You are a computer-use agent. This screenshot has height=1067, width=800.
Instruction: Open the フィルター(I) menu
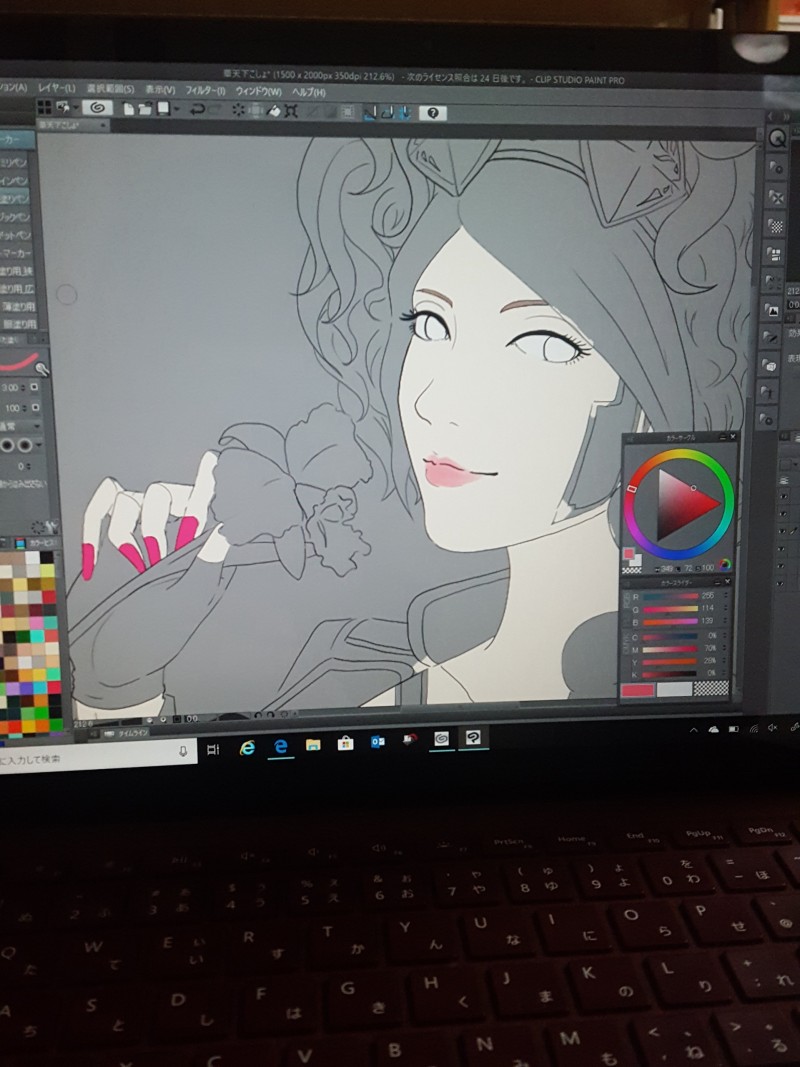(x=205, y=90)
